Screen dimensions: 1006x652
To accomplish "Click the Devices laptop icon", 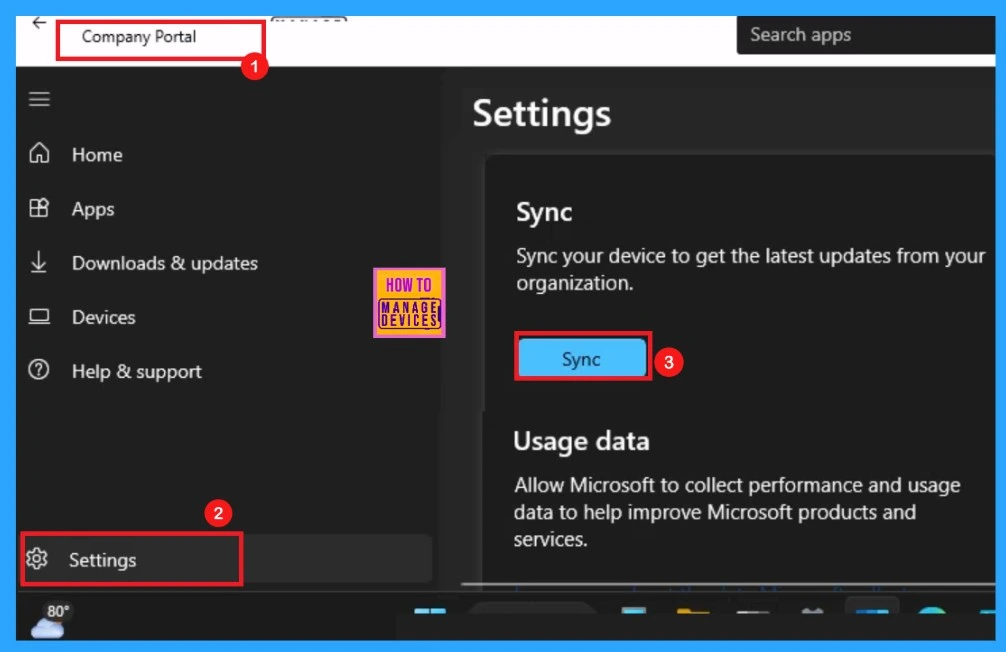I will (39, 316).
